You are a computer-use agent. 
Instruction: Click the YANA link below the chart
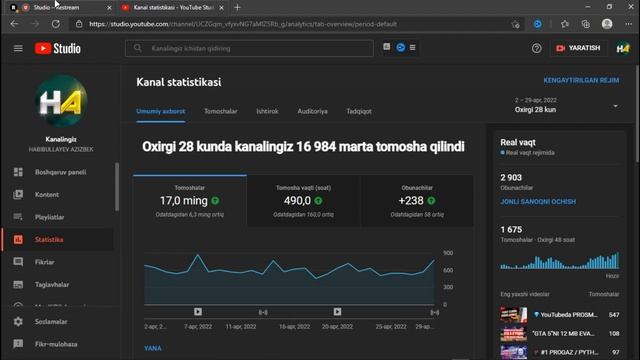(x=153, y=348)
